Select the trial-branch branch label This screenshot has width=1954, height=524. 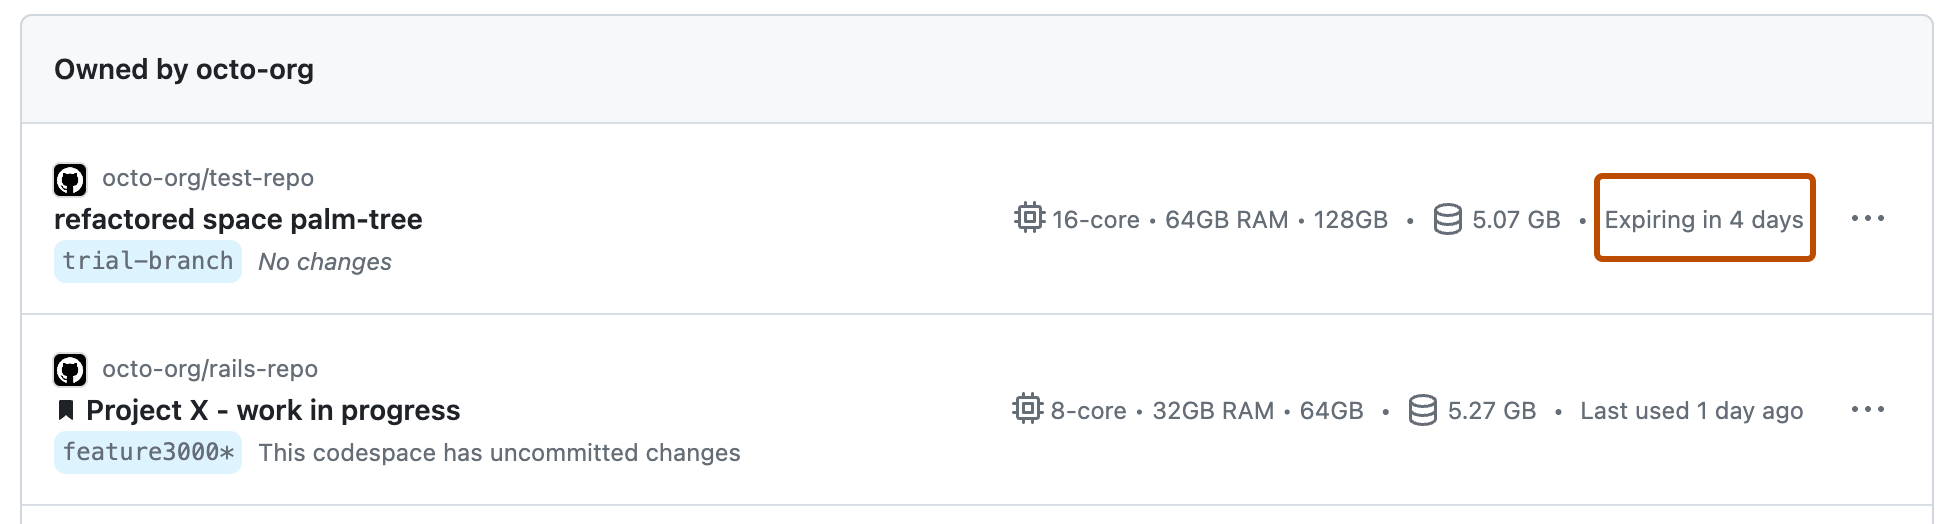(x=148, y=262)
